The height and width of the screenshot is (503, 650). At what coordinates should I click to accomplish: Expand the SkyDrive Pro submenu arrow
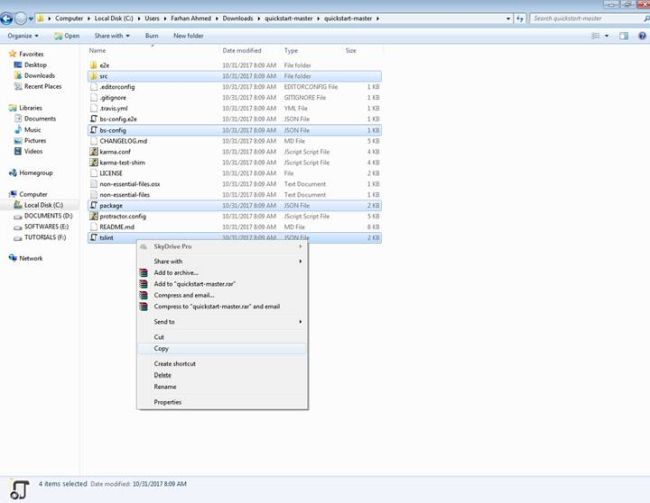[301, 246]
